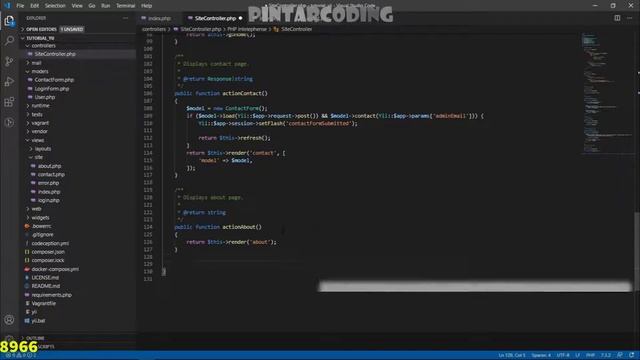Open LoginForm.php in models
The height and width of the screenshot is (360, 640).
51,89
